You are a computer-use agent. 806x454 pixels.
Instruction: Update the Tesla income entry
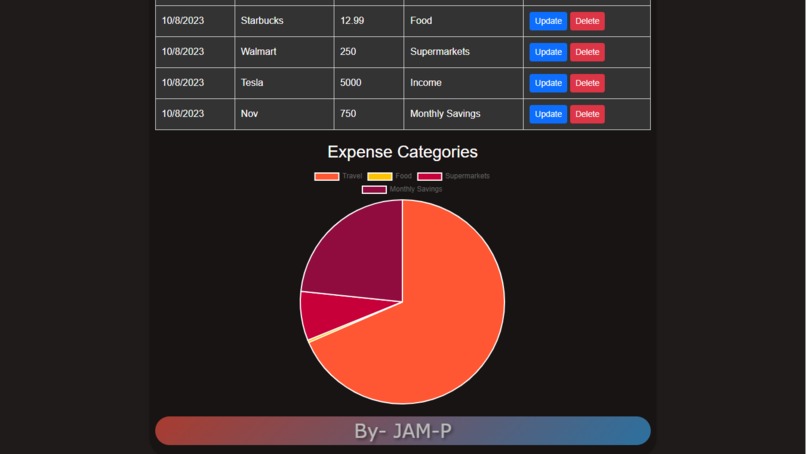coord(548,83)
